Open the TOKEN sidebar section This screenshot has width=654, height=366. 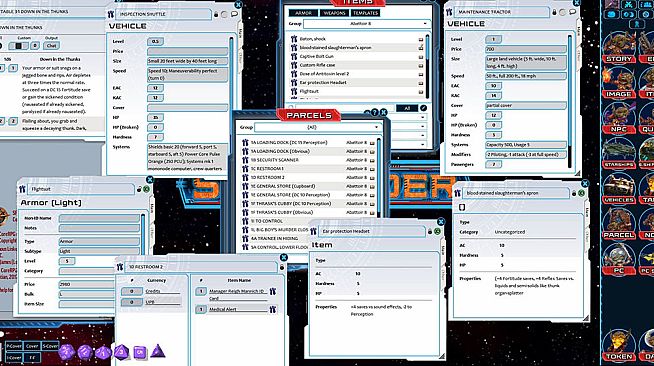click(x=619, y=345)
